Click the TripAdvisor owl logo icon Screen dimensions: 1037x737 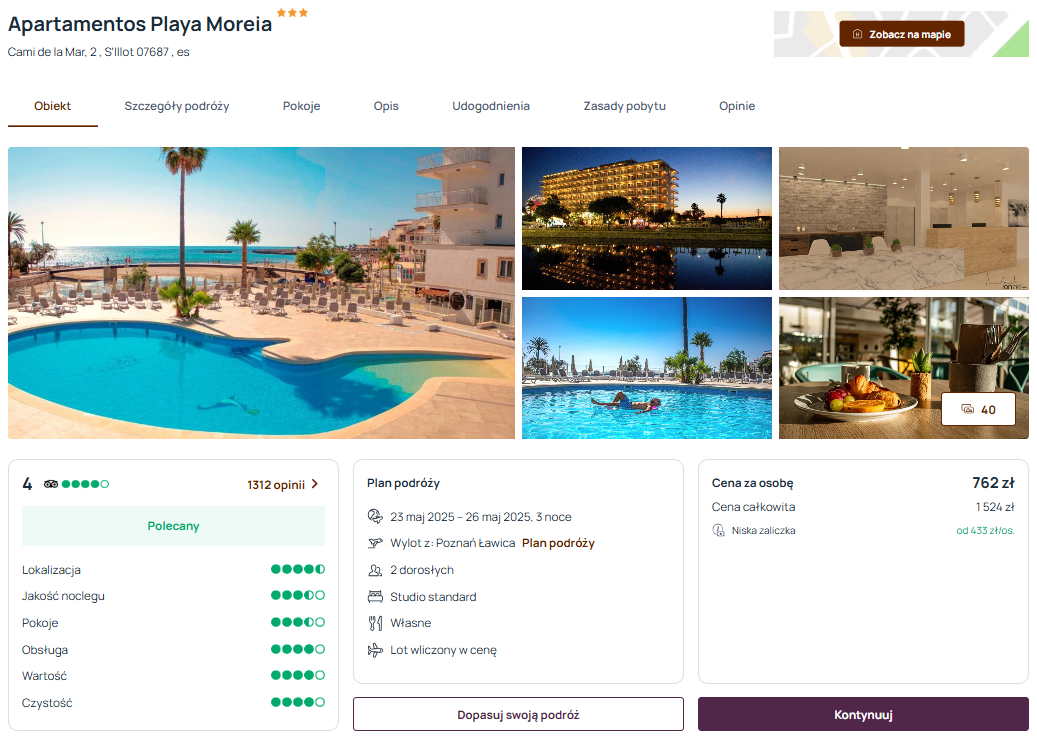click(x=51, y=484)
